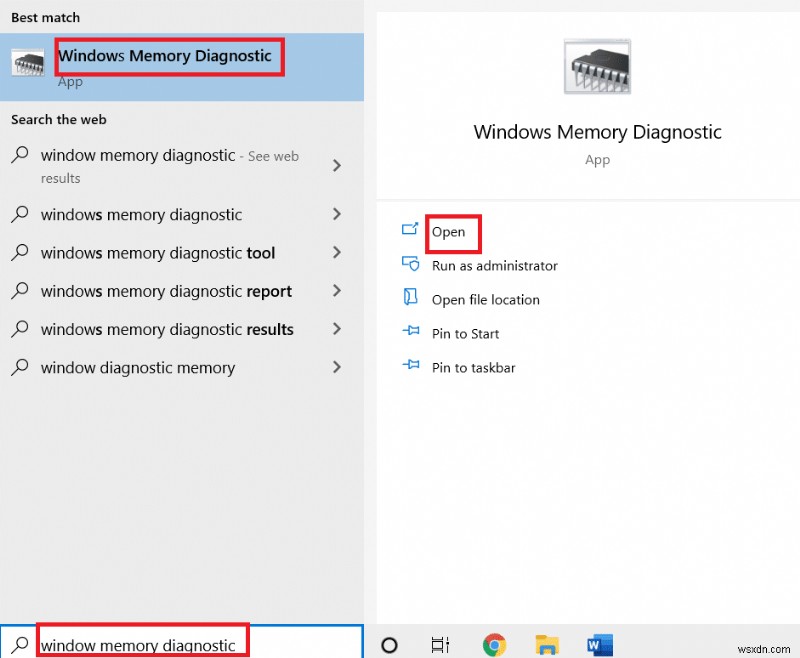Click the Cortana circle icon on taskbar

point(389,645)
